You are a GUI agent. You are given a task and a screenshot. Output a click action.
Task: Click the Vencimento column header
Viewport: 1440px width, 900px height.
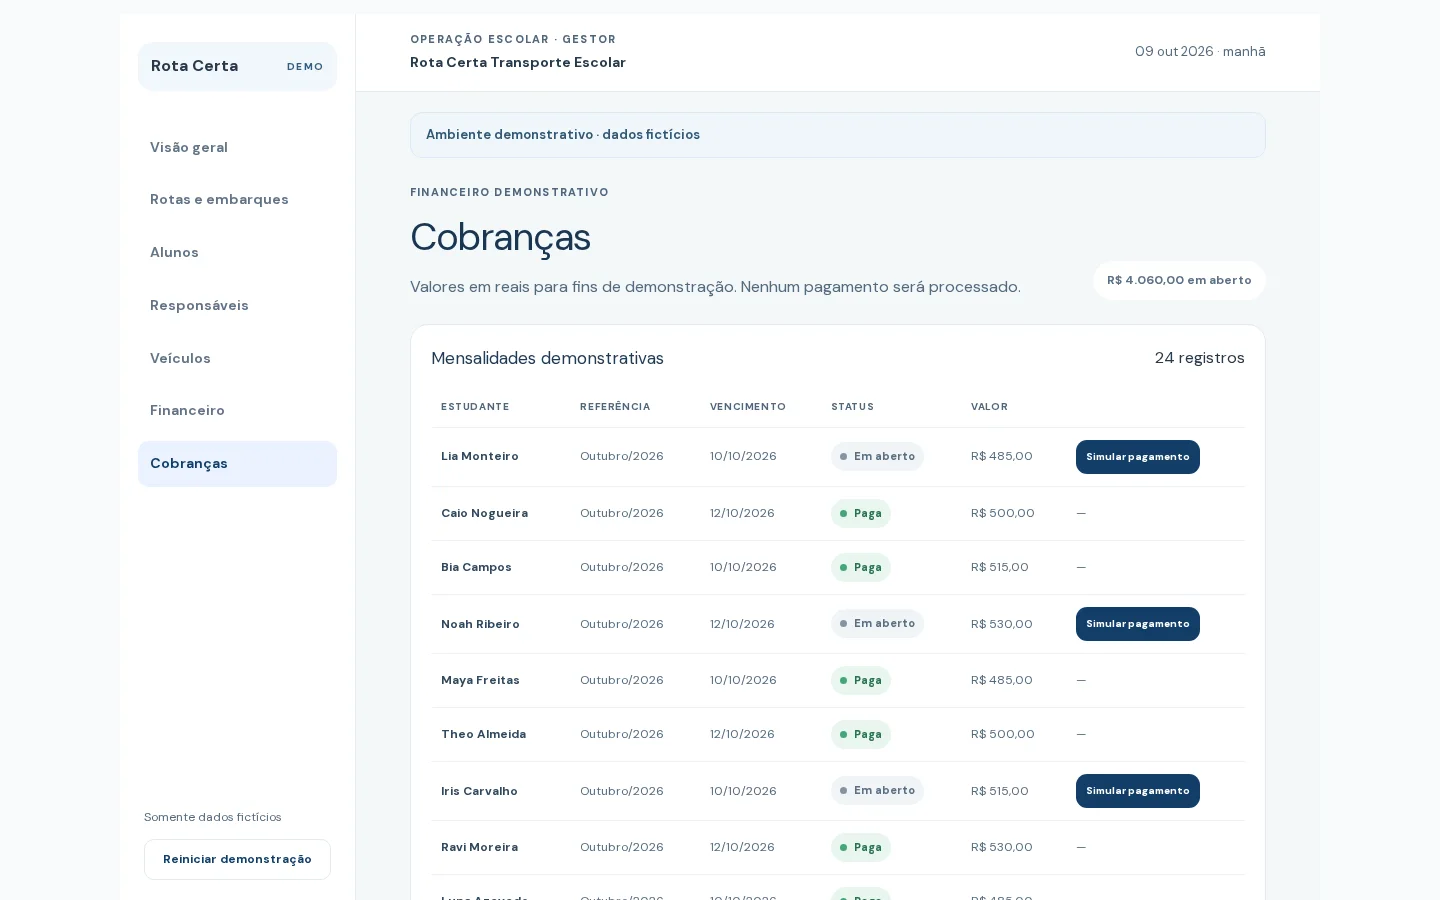coord(748,407)
